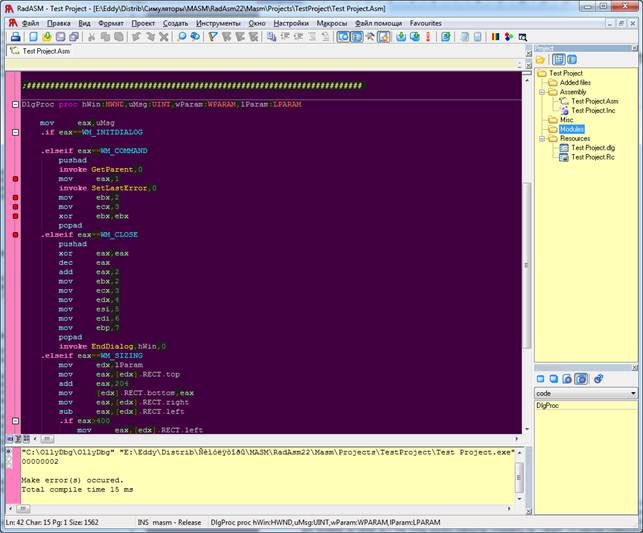The height and width of the screenshot is (533, 643).
Task: Click the rightmost icon above code dropdown
Action: pos(599,379)
